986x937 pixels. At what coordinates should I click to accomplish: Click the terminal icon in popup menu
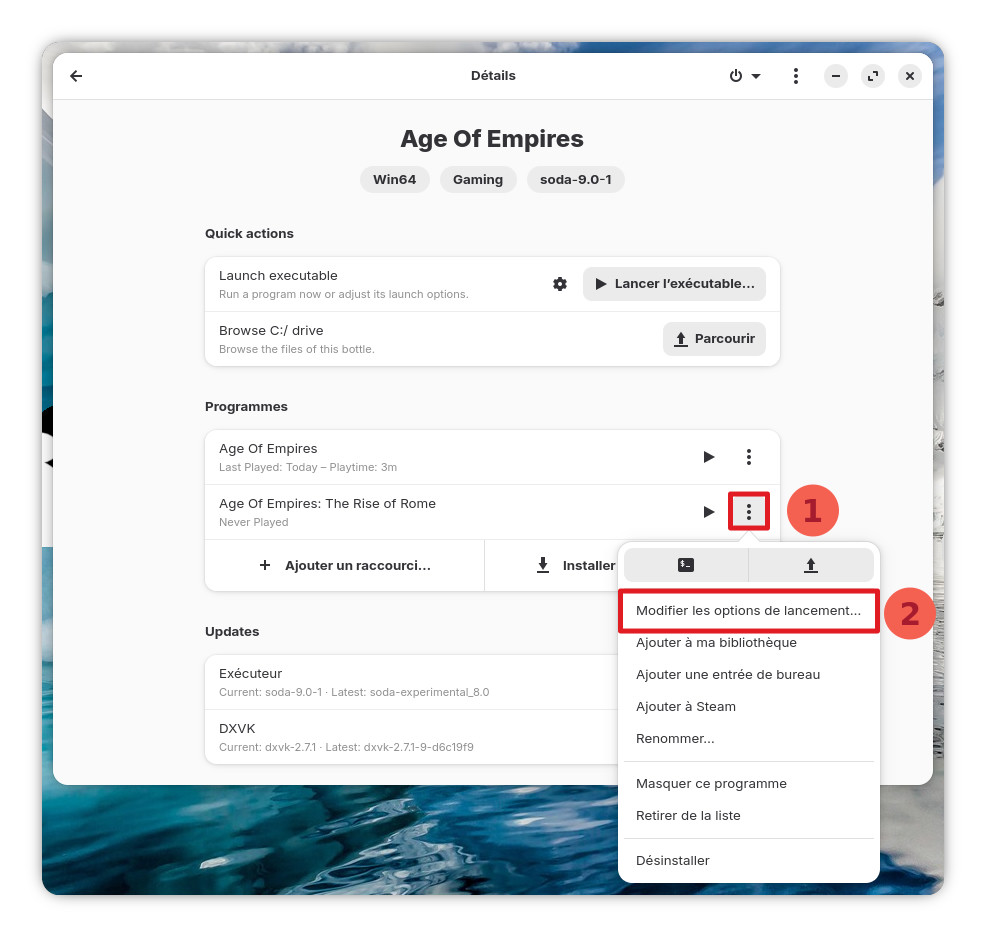coord(686,565)
